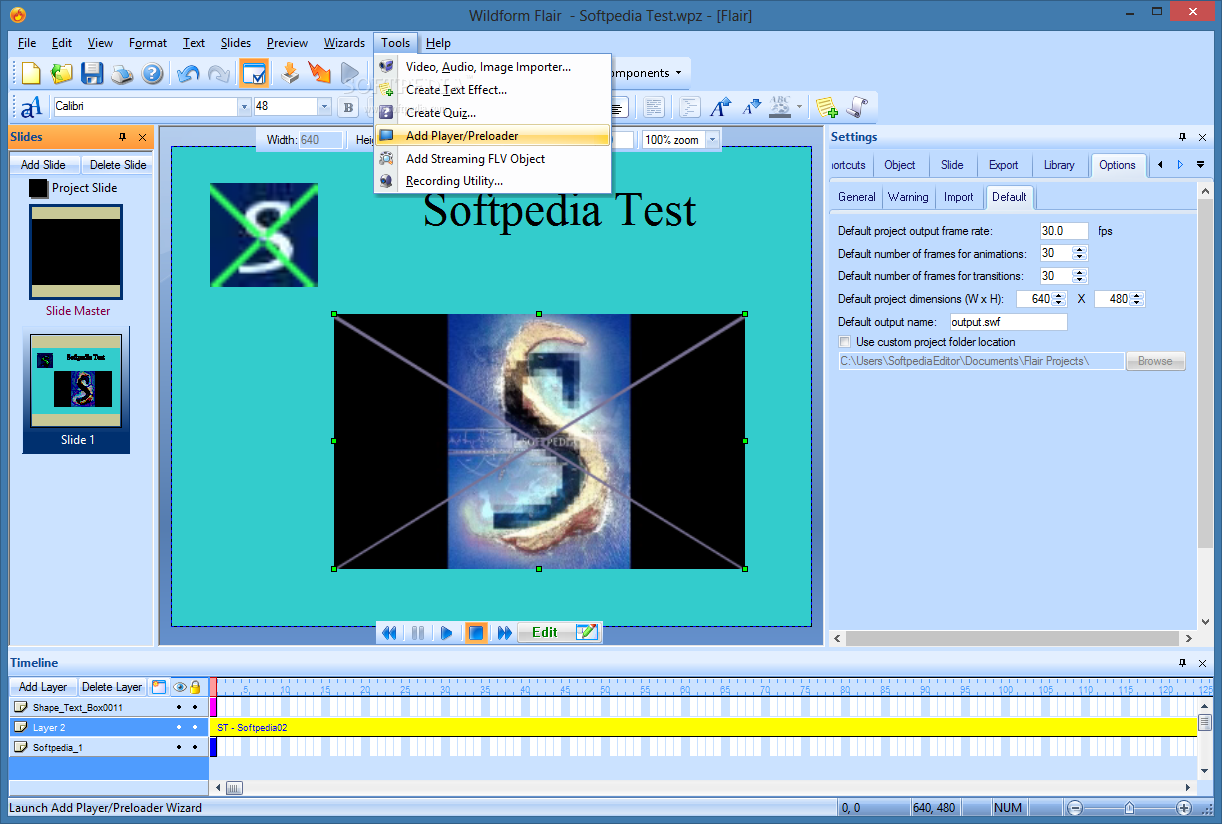
Task: Switch to the Export settings tab
Action: (x=1003, y=165)
